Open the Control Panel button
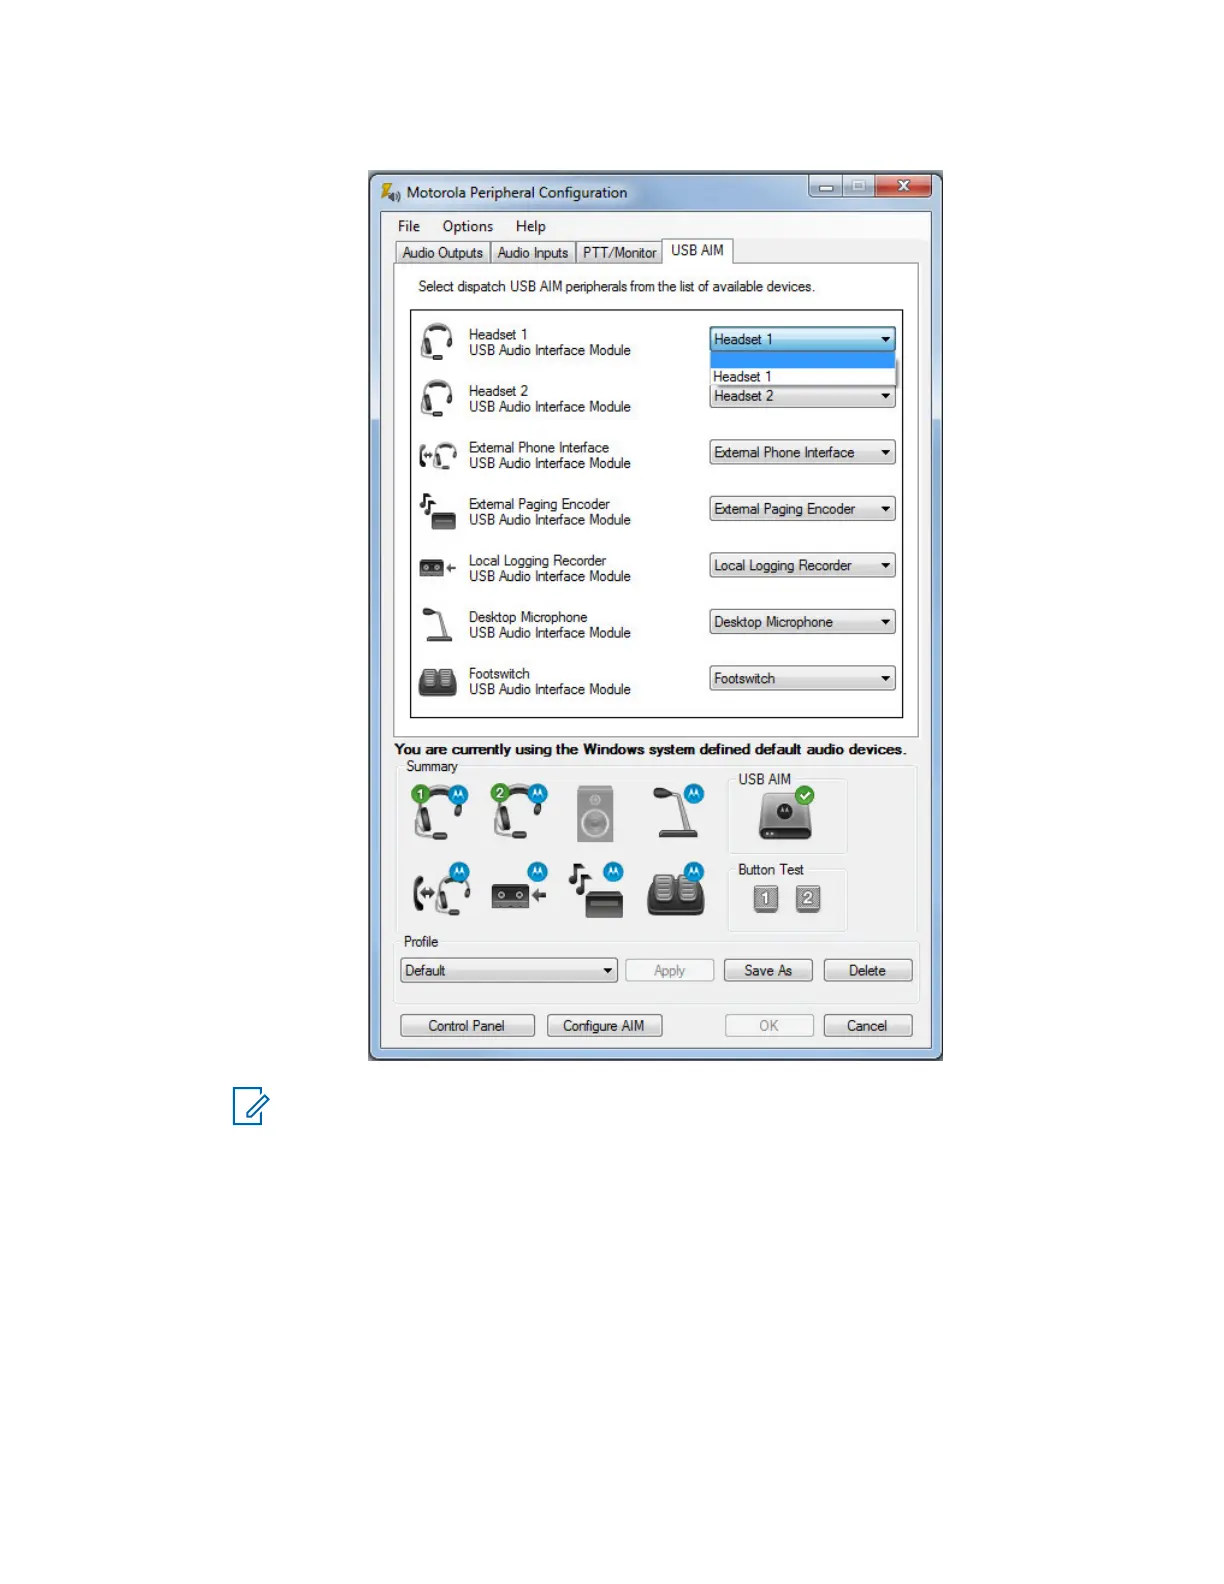The height and width of the screenshot is (1584, 1224). click(467, 1026)
